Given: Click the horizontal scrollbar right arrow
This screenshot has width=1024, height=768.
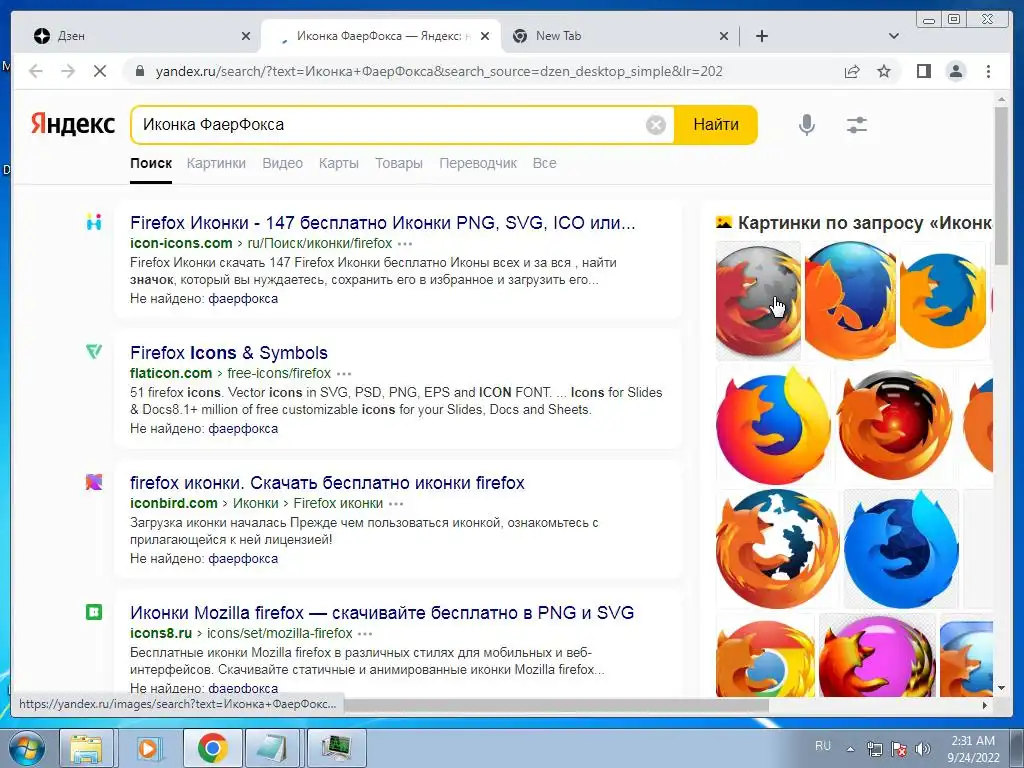Looking at the screenshot, I should (x=985, y=705).
